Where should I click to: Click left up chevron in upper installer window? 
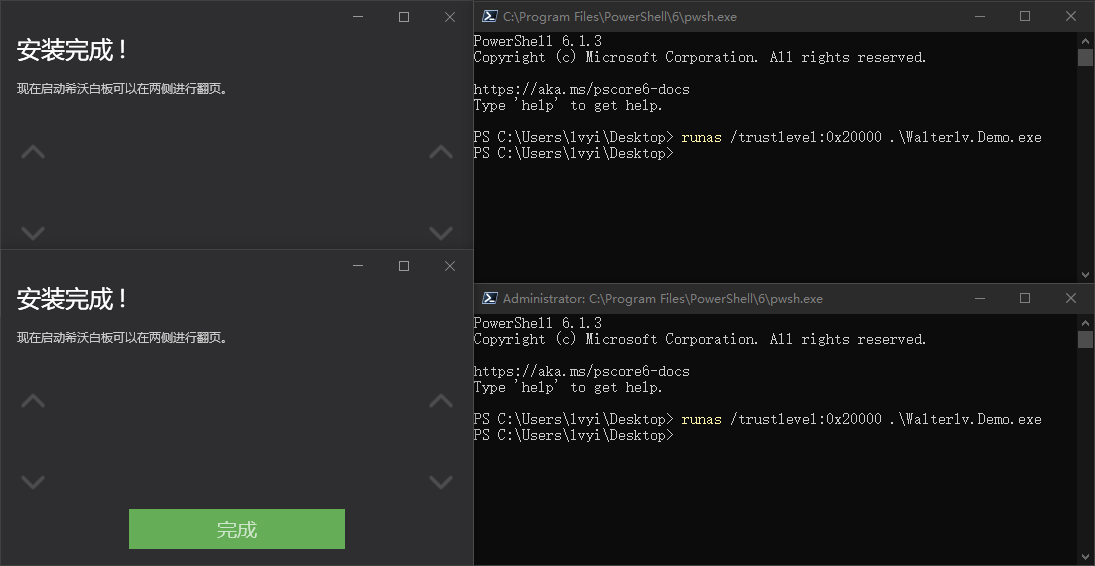point(33,152)
